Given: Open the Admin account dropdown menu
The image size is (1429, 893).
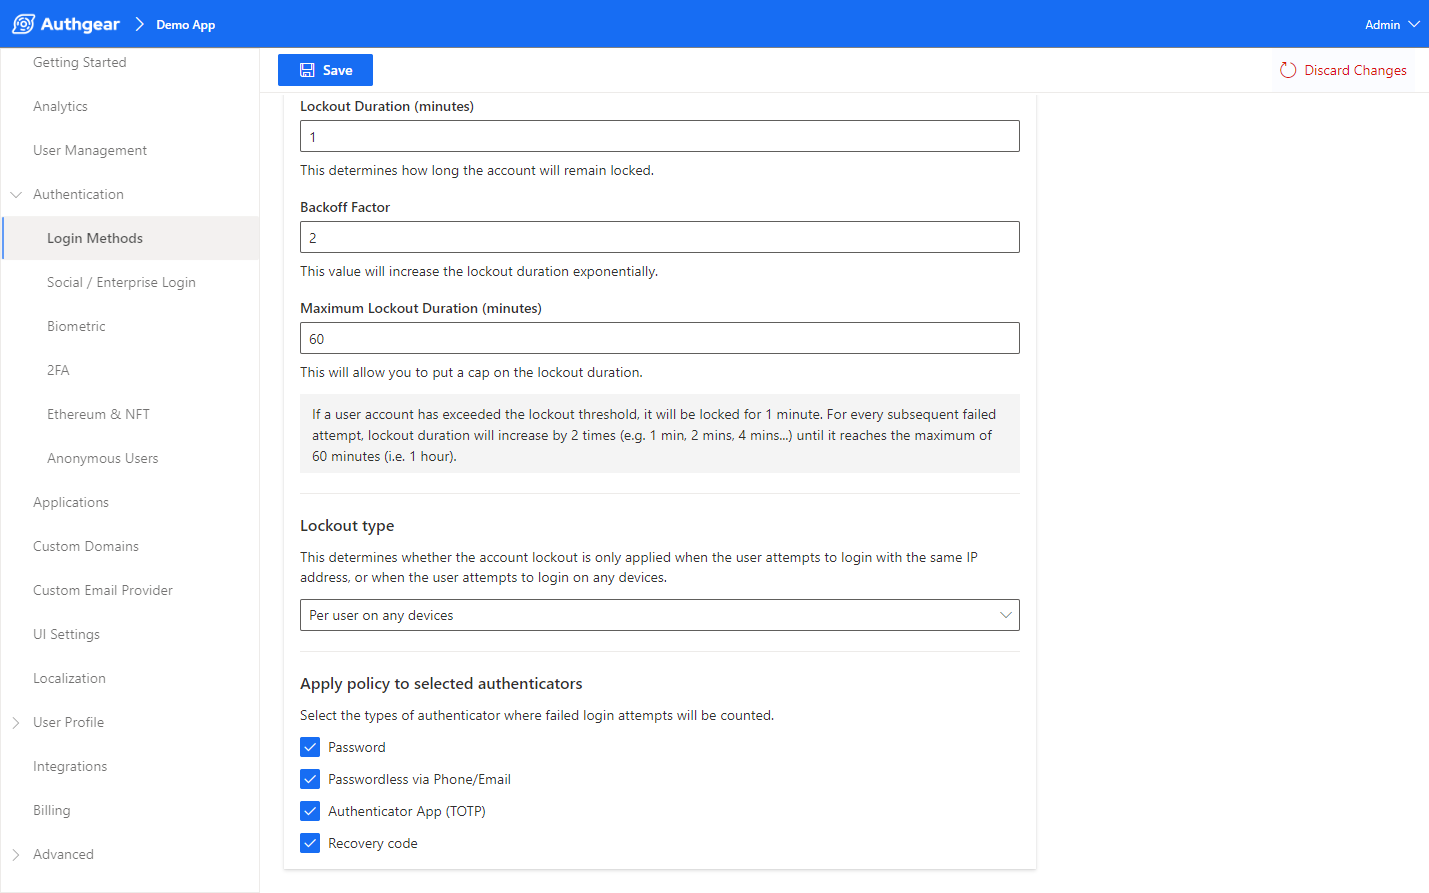Looking at the screenshot, I should tap(1391, 24).
